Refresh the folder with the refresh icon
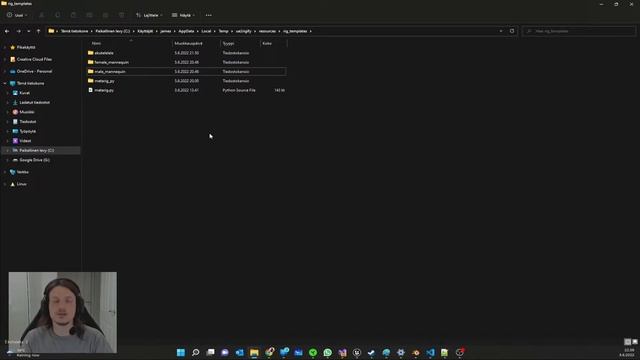 (512, 31)
